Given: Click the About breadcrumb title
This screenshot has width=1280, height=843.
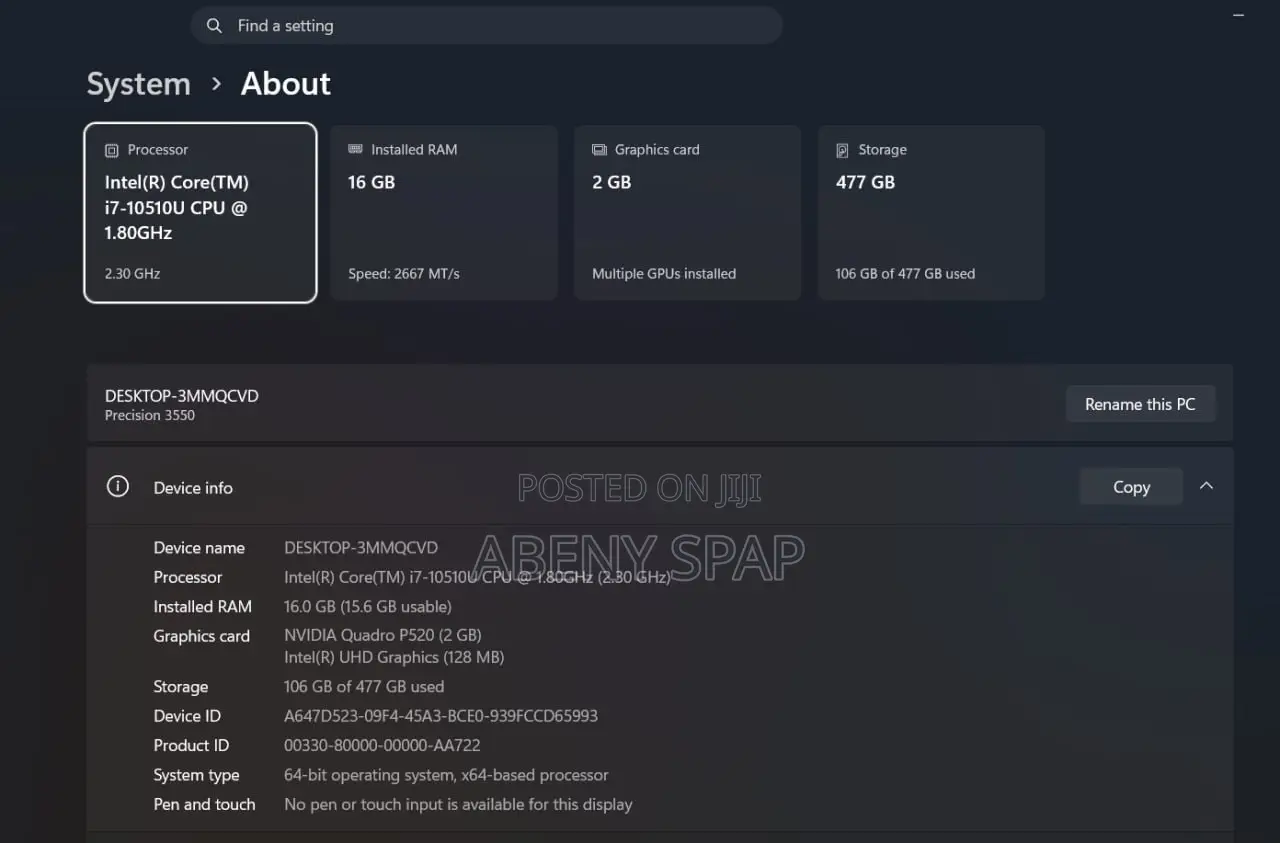Looking at the screenshot, I should tap(286, 84).
